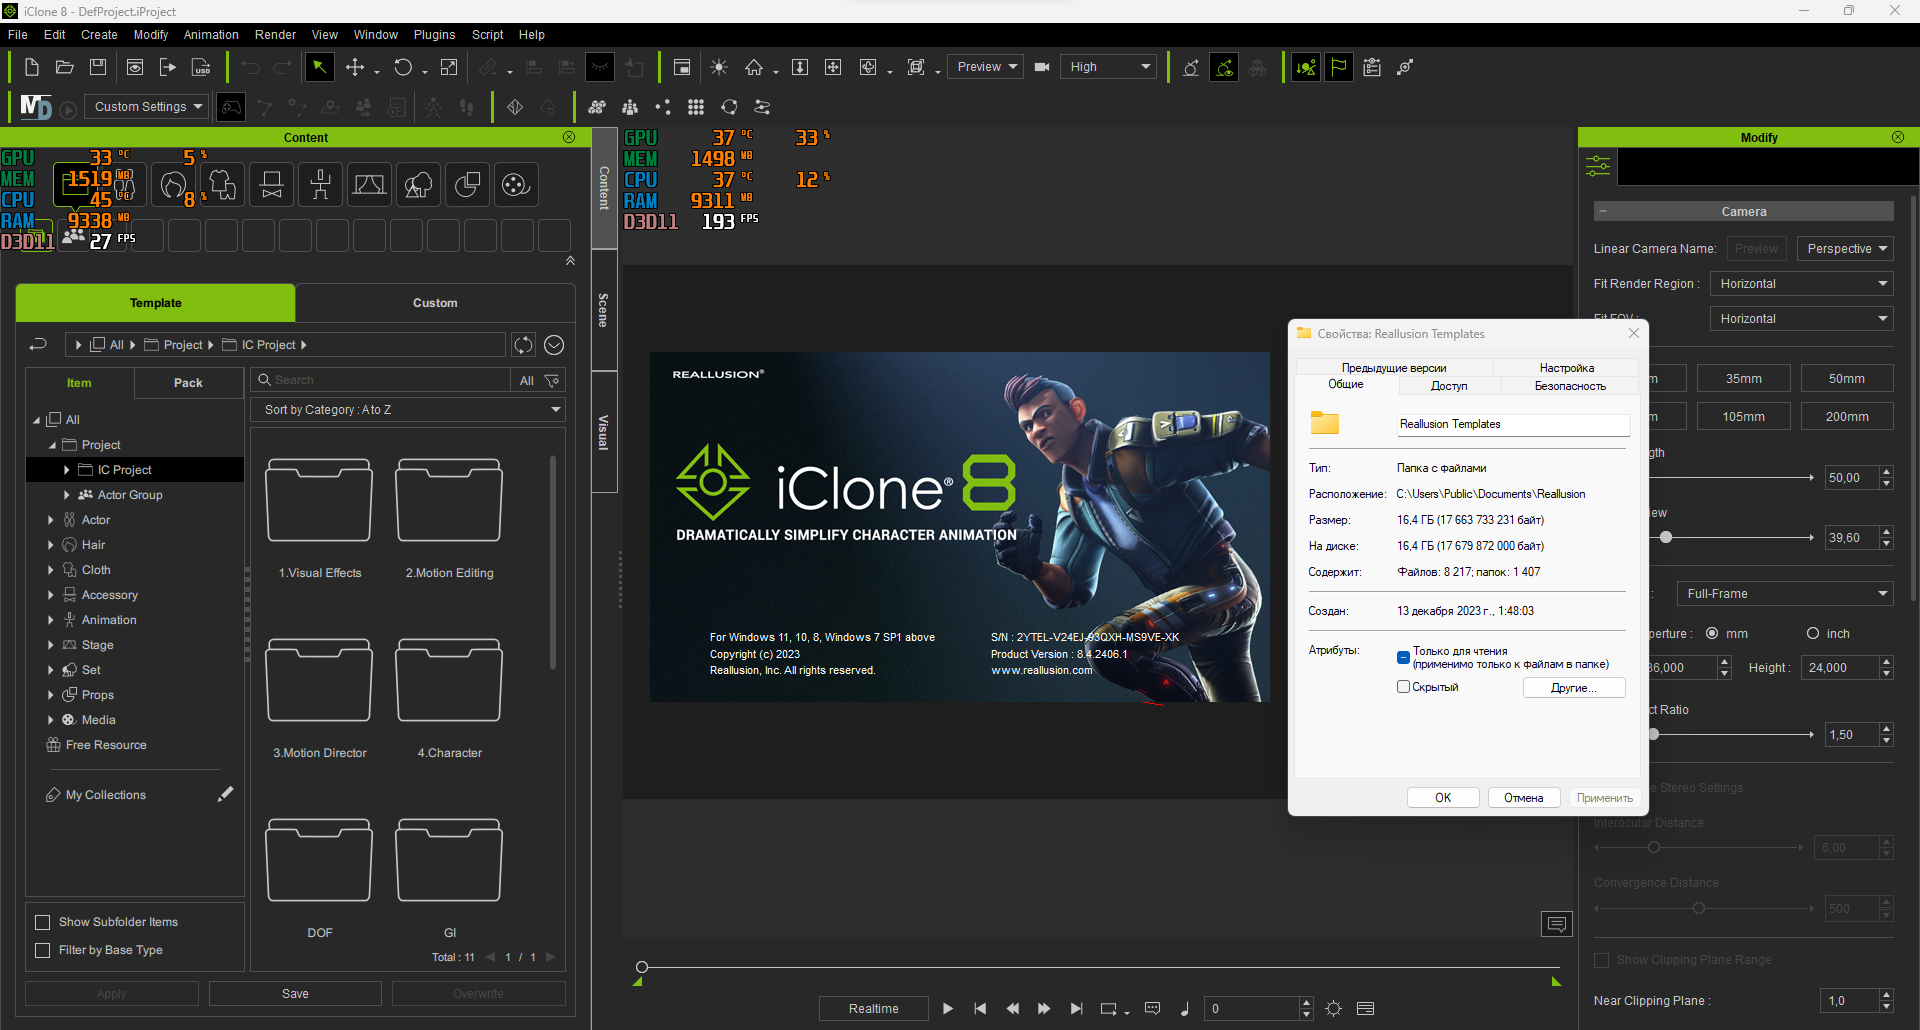The width and height of the screenshot is (1920, 1030).
Task: Click the Home camera view icon
Action: pyautogui.click(x=754, y=67)
